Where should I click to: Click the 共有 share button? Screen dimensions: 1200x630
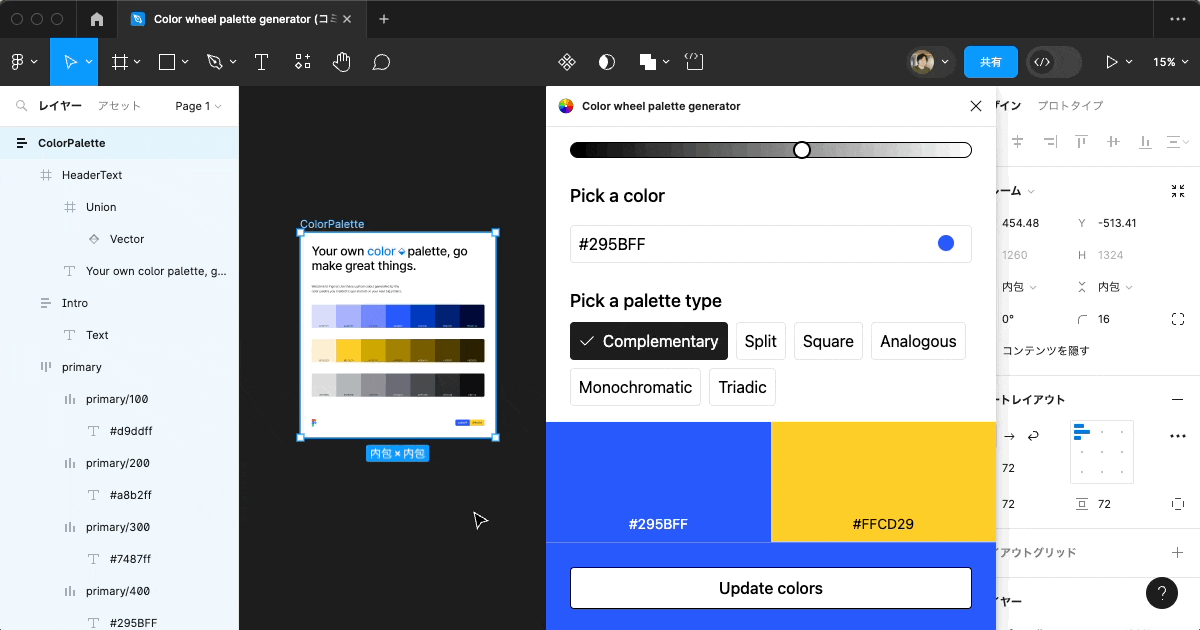tap(991, 61)
